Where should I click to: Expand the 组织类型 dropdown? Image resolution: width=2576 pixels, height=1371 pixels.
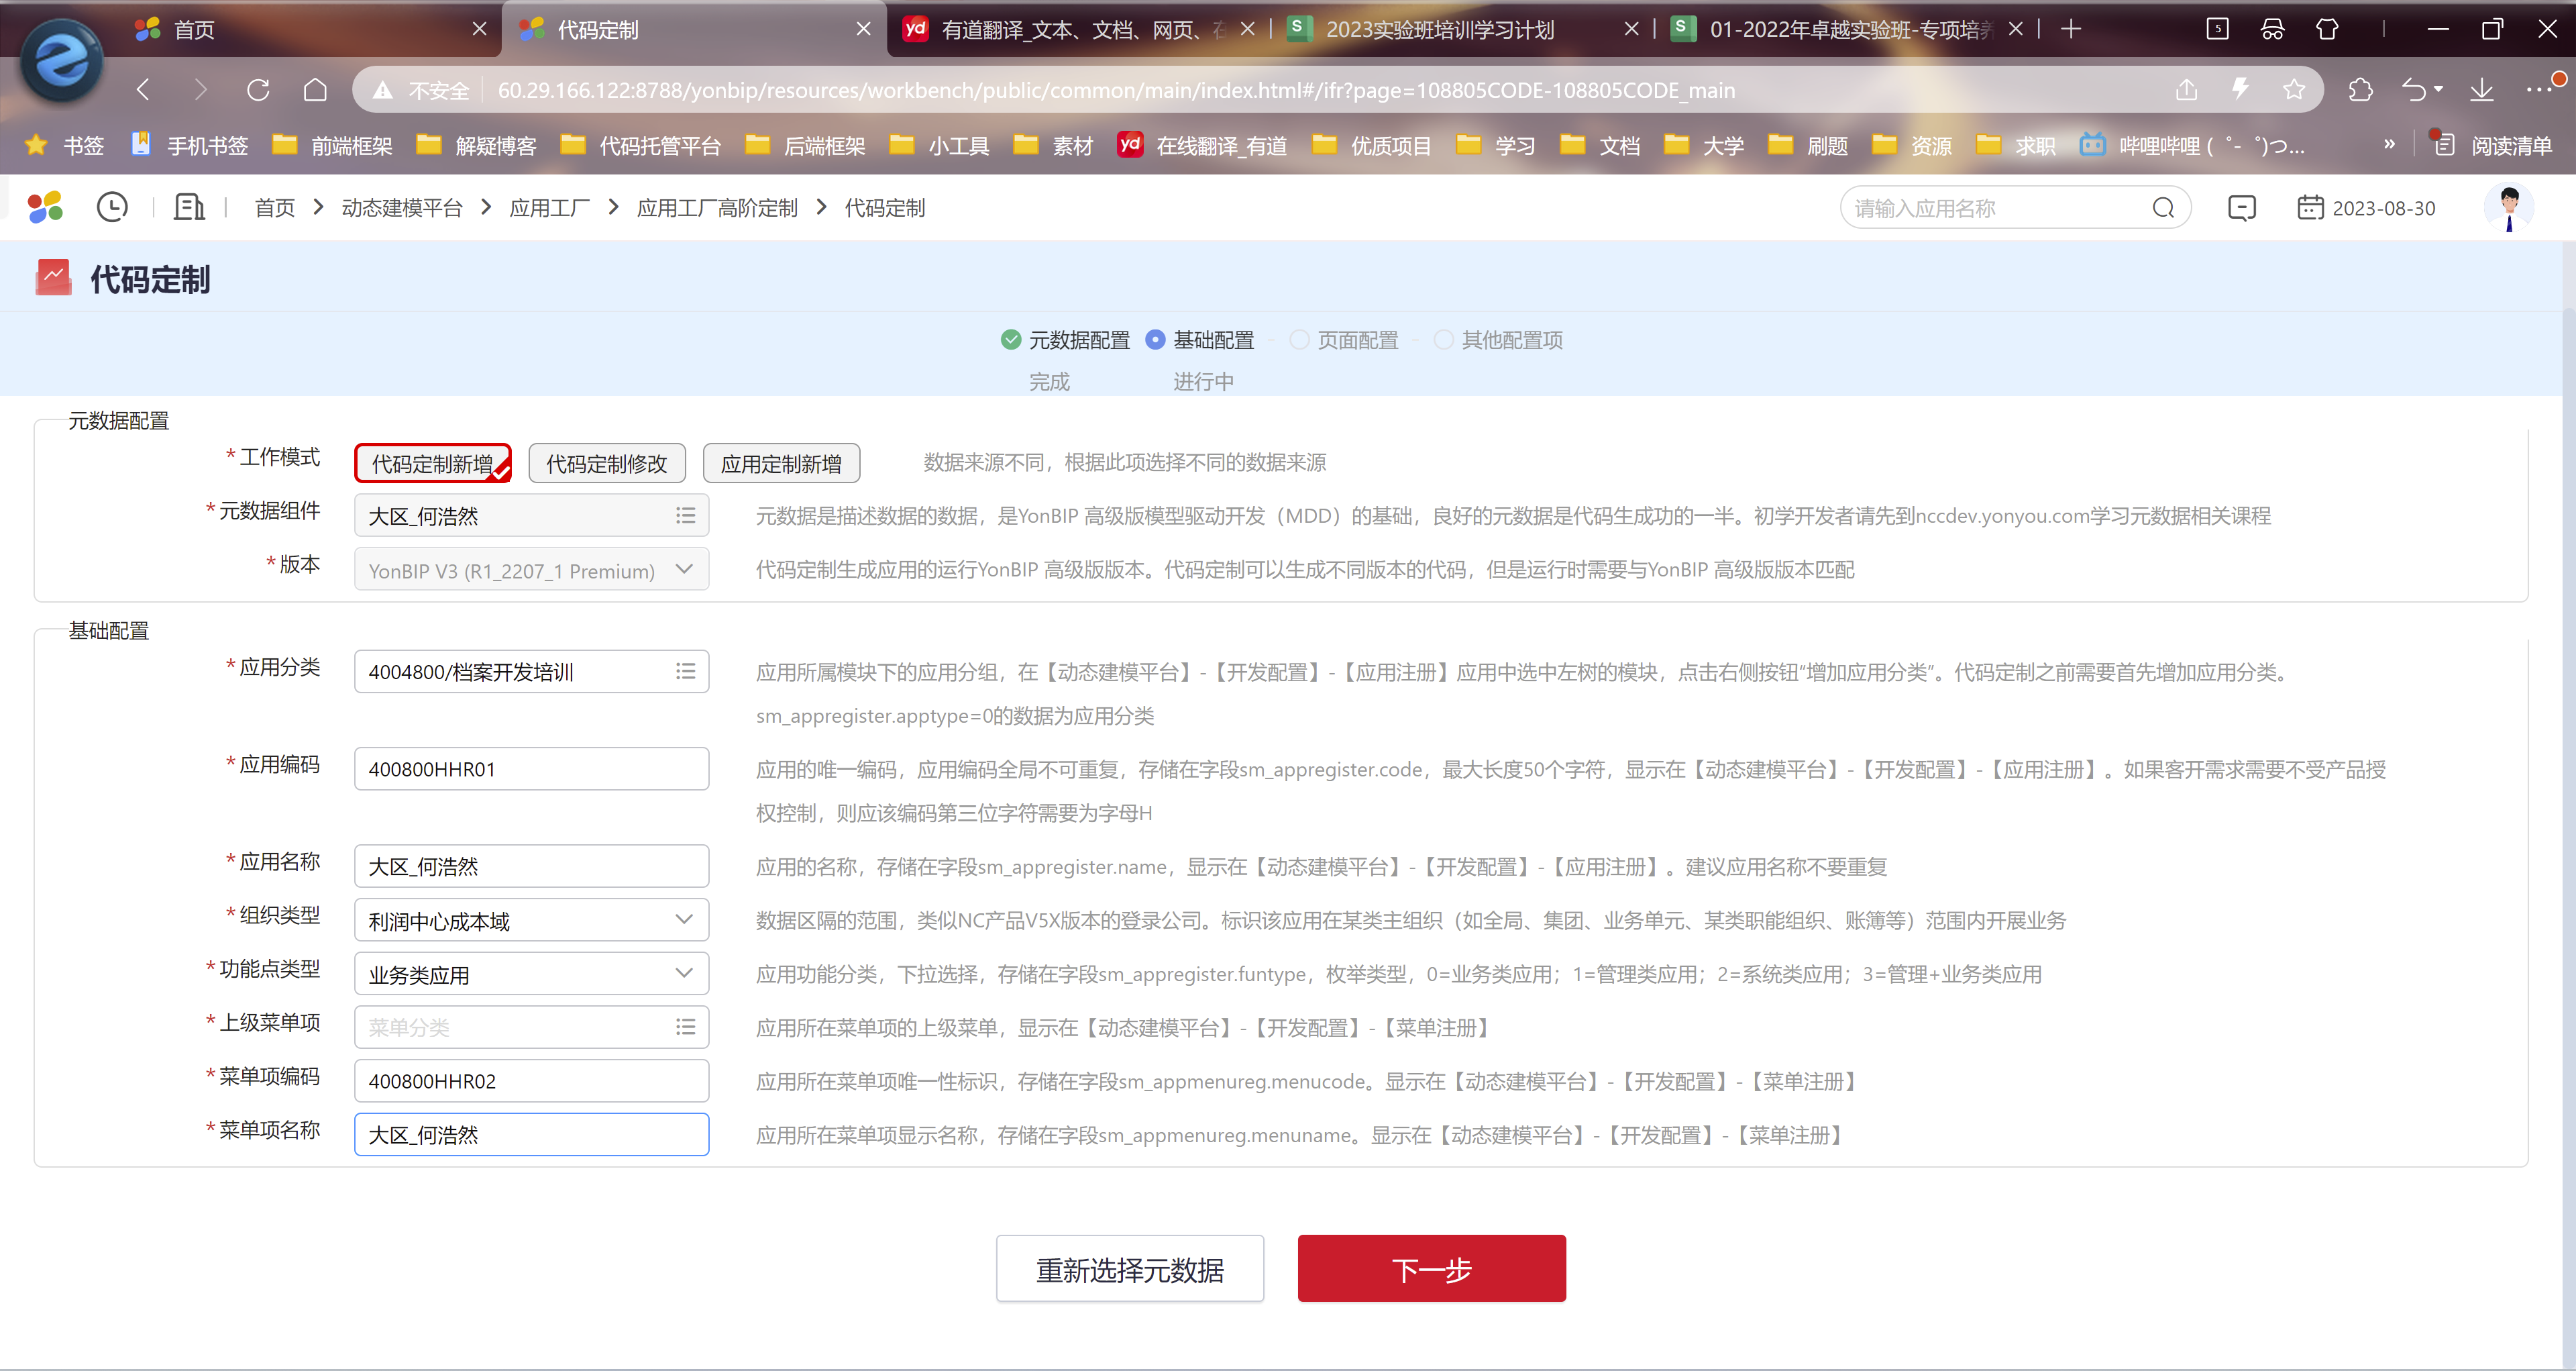tap(684, 920)
